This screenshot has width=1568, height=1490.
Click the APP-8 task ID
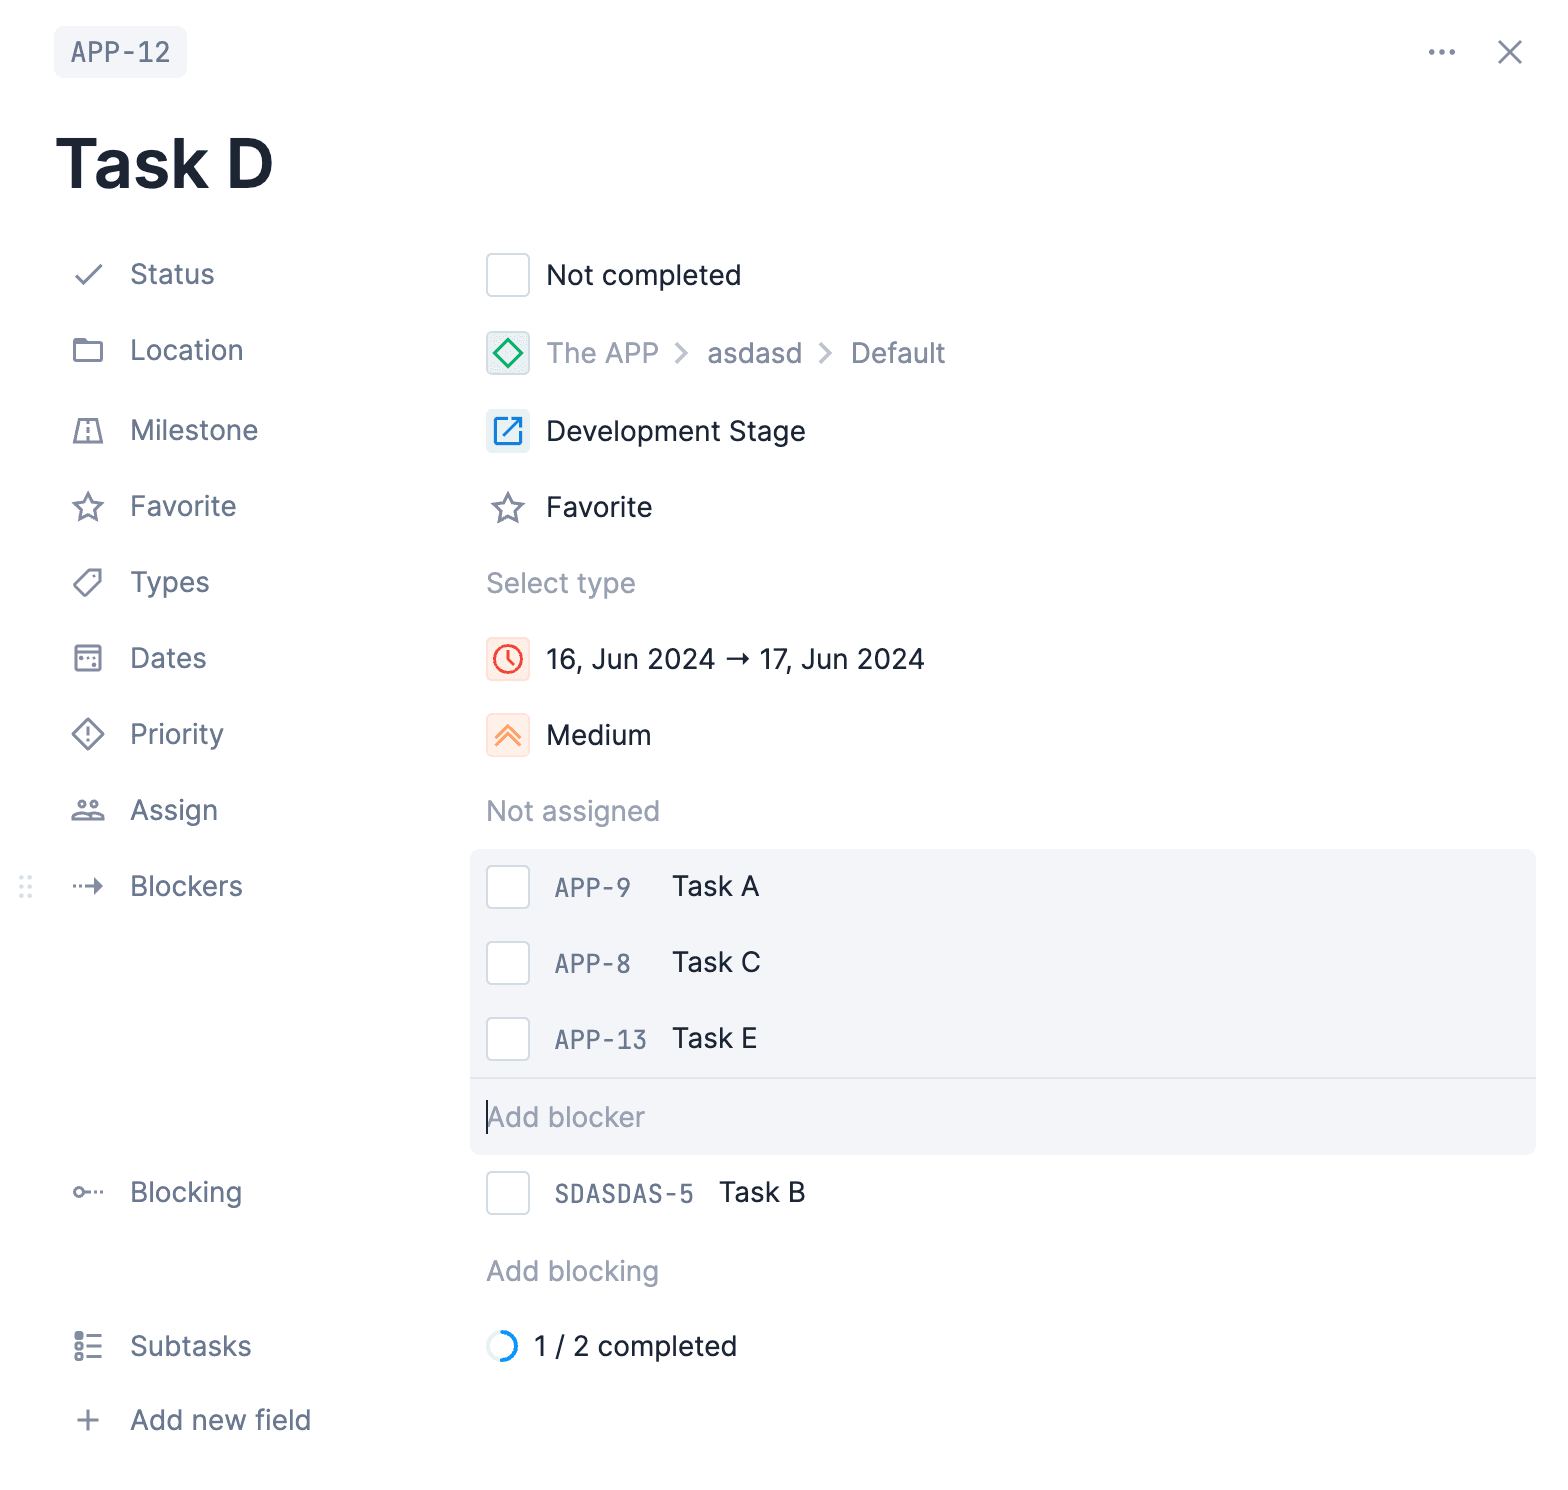pyautogui.click(x=593, y=964)
